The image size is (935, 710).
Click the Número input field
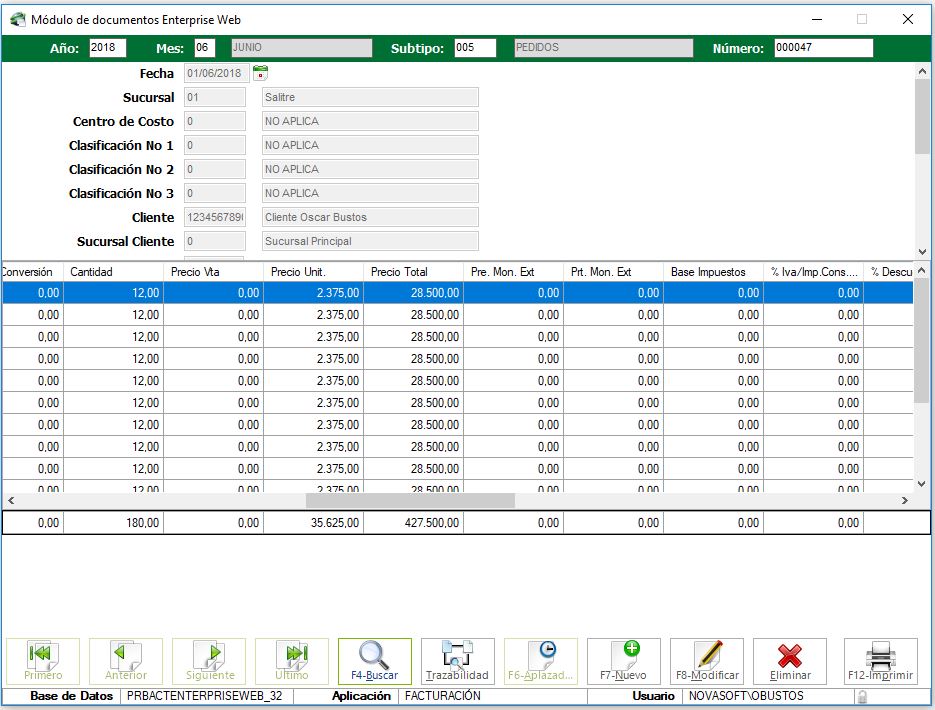tap(823, 48)
